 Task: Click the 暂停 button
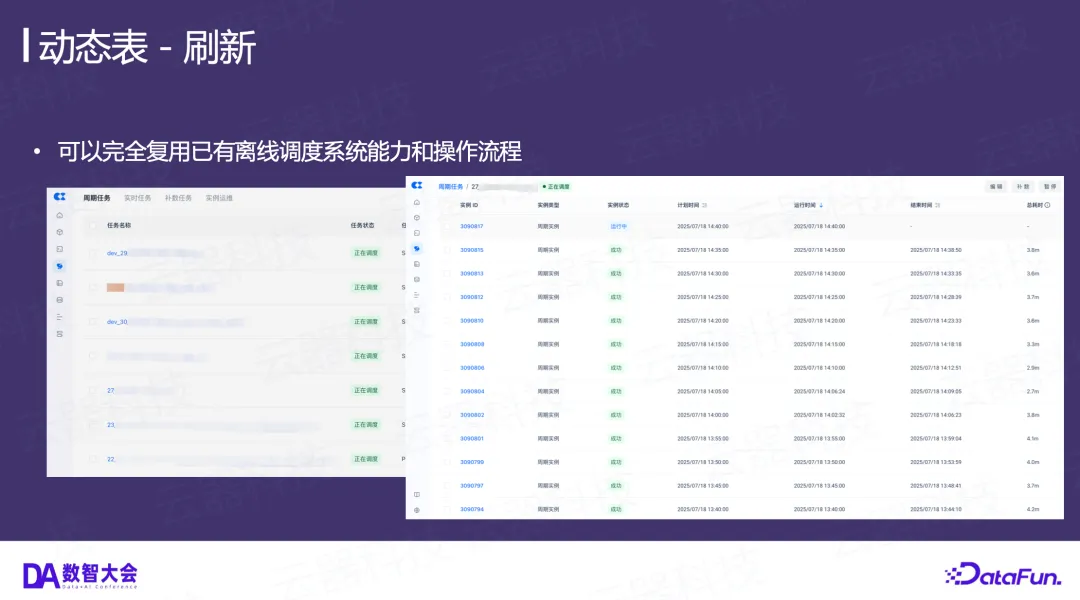(1049, 186)
